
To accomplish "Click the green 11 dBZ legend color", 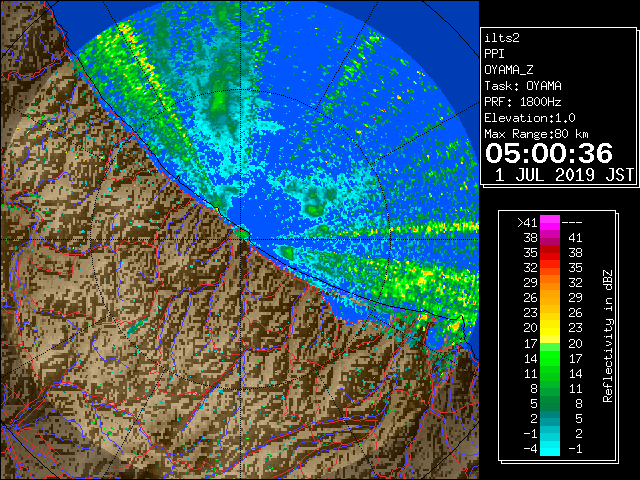I will (550, 373).
